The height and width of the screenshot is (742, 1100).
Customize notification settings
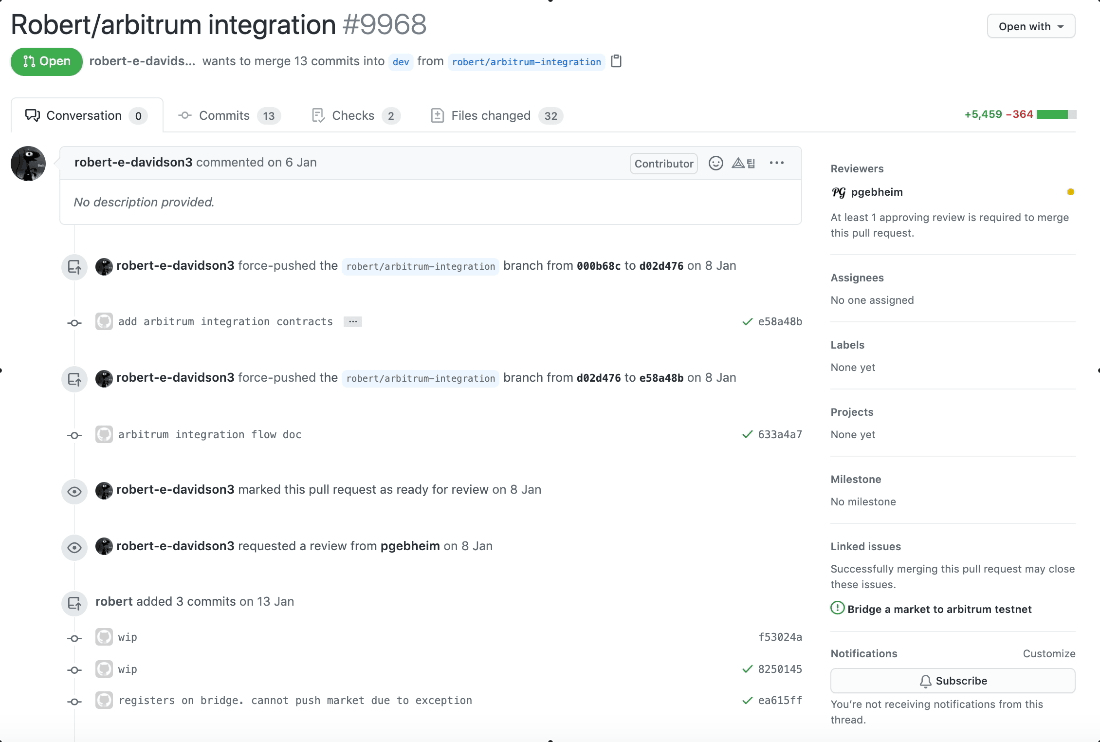tap(1049, 653)
